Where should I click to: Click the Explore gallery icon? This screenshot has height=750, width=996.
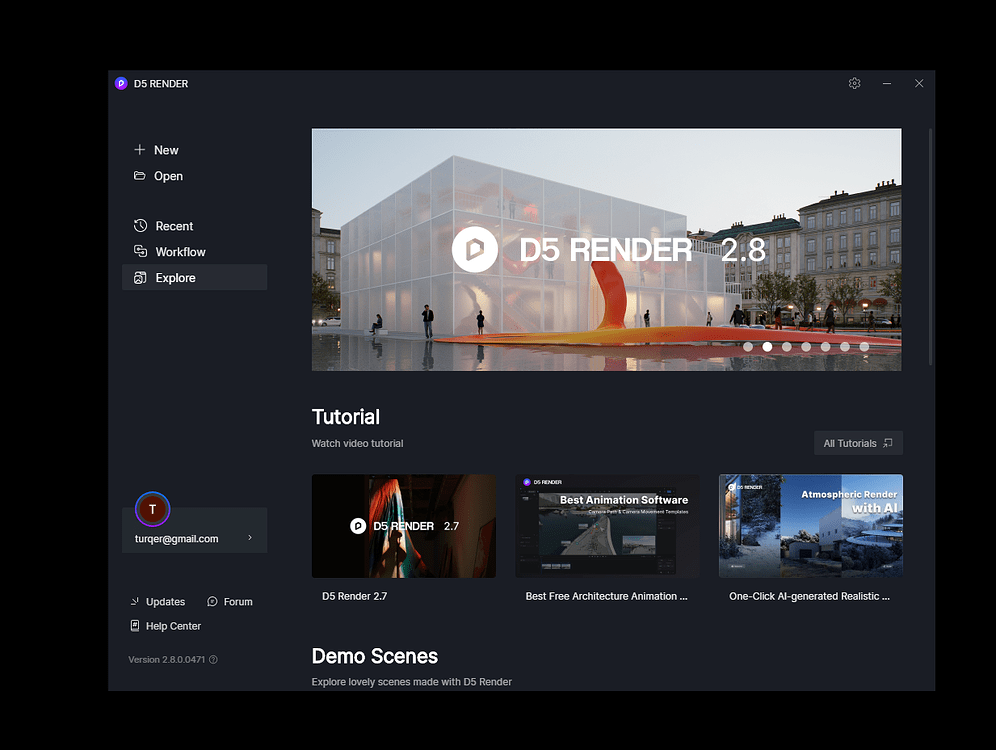140,278
